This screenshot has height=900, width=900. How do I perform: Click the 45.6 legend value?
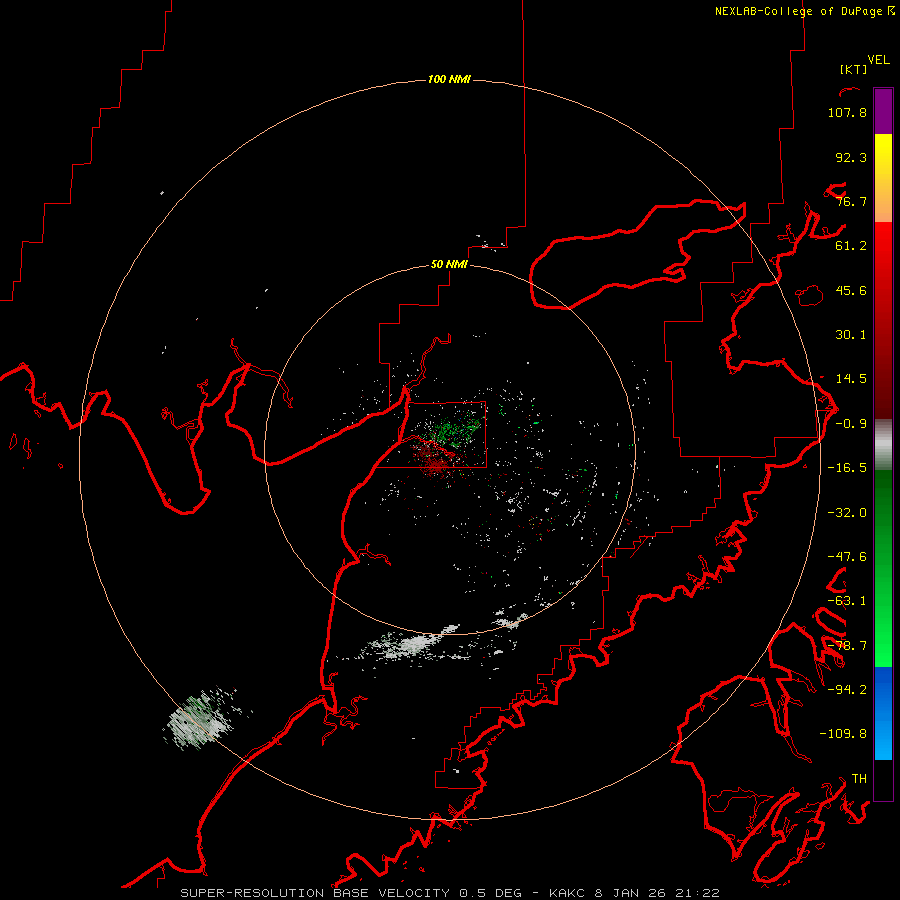tap(851, 290)
